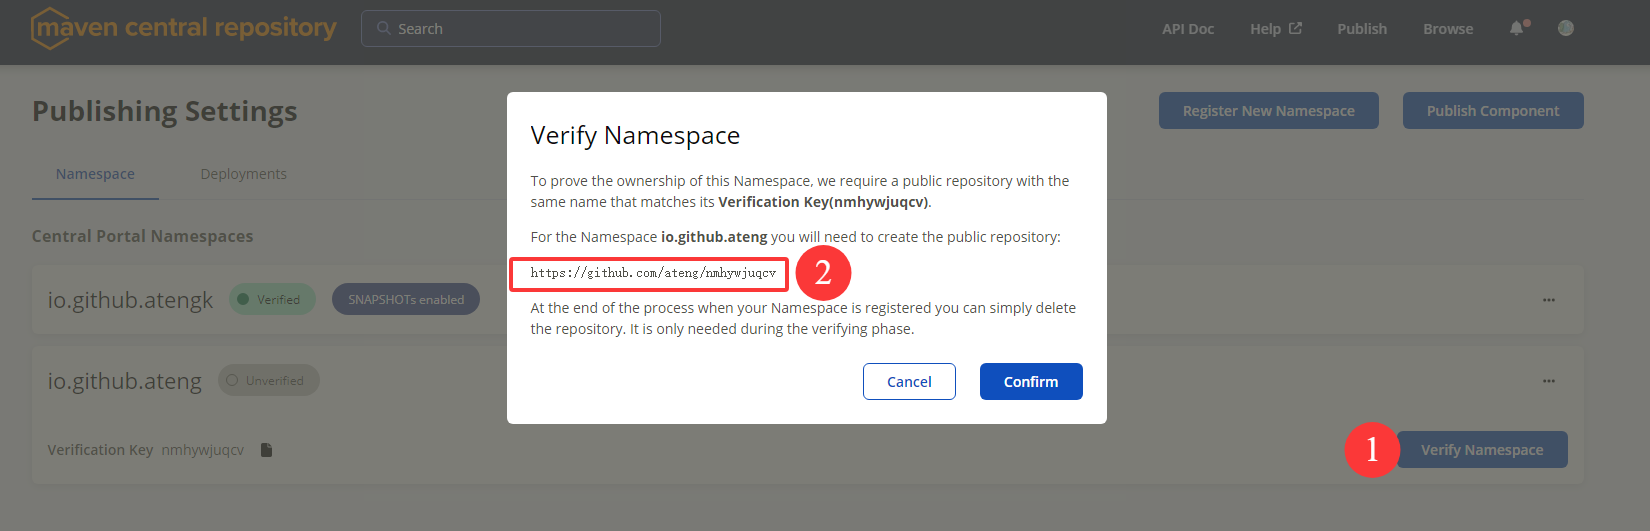The height and width of the screenshot is (531, 1650).
Task: Select the Namespace tab
Action: click(95, 174)
